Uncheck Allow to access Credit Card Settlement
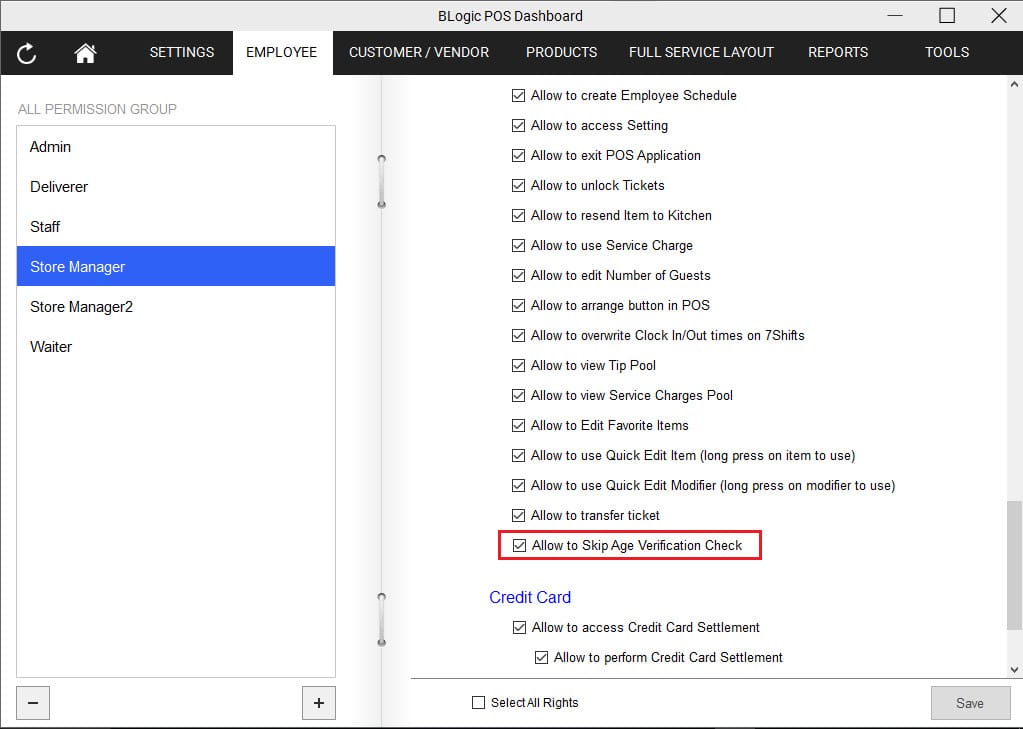 click(x=519, y=628)
